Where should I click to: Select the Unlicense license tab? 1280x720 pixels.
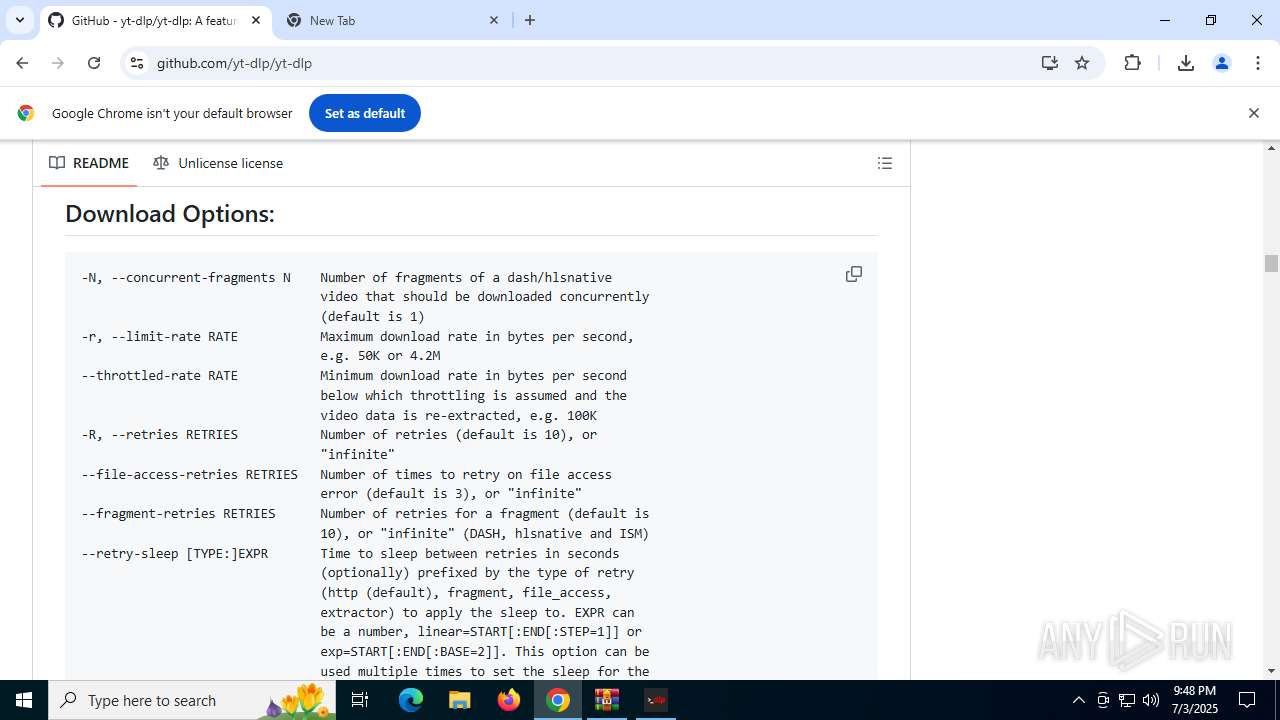click(218, 163)
